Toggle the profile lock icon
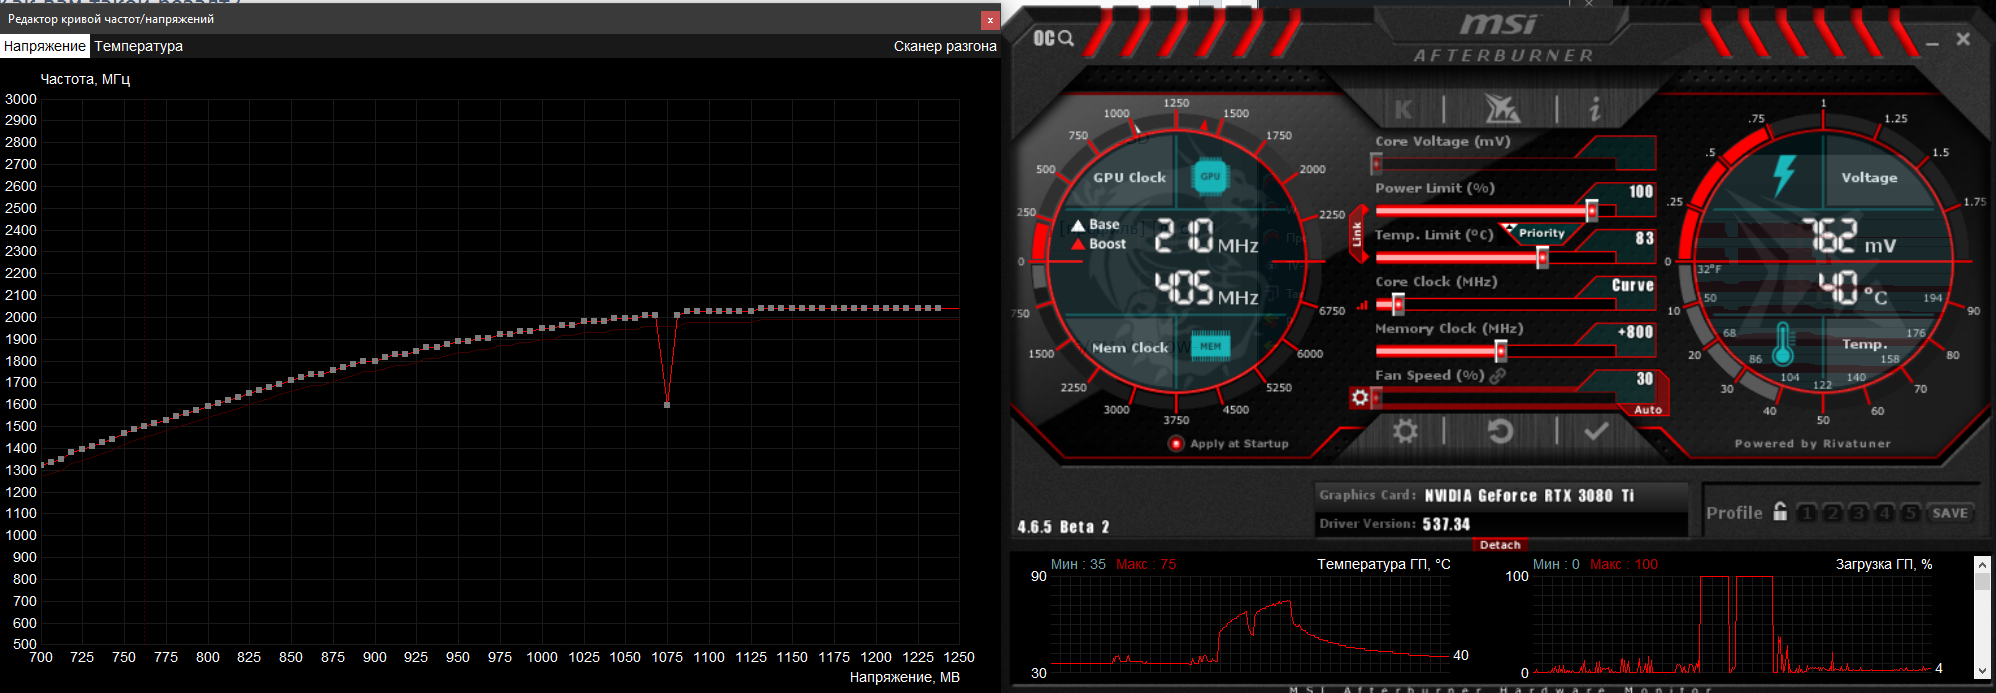The width and height of the screenshot is (1996, 693). 1780,511
